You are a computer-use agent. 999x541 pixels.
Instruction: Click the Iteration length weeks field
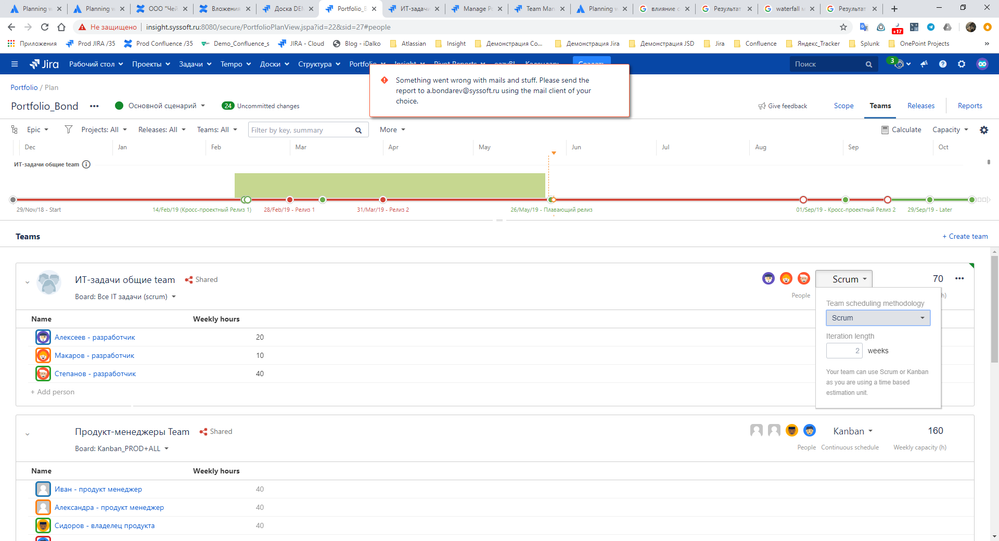844,350
